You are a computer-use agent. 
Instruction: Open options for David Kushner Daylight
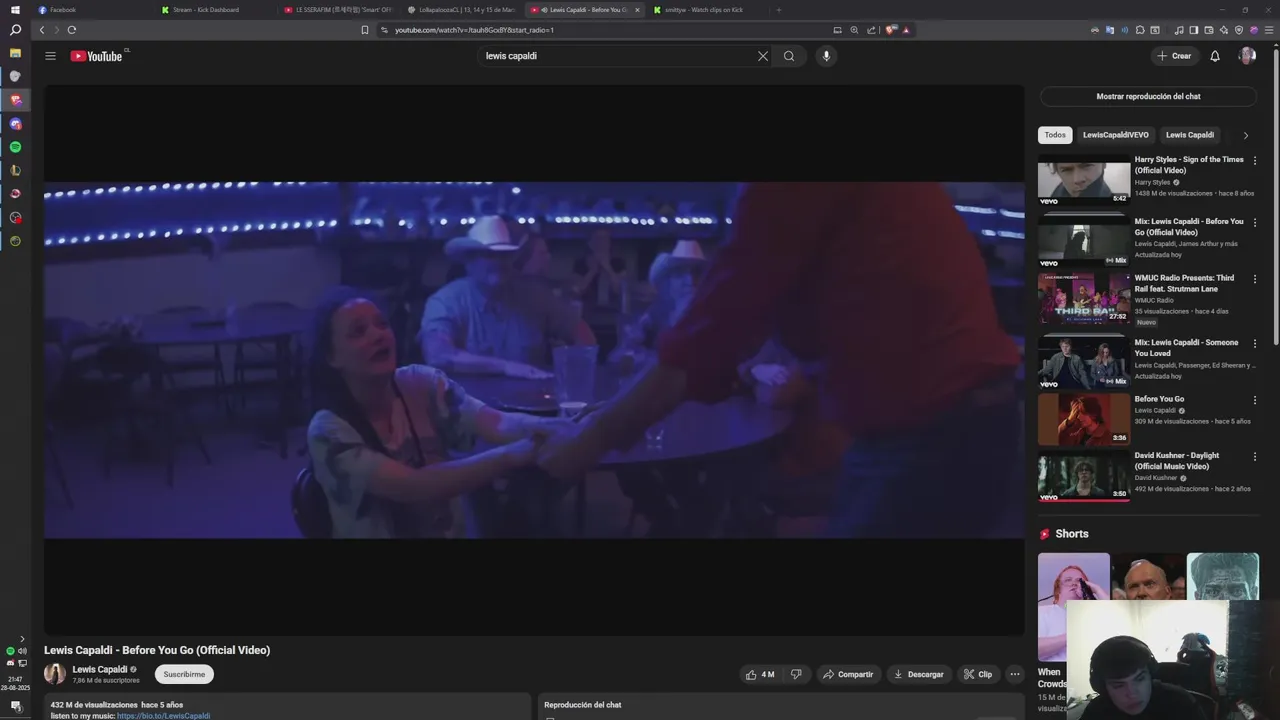tap(1255, 456)
